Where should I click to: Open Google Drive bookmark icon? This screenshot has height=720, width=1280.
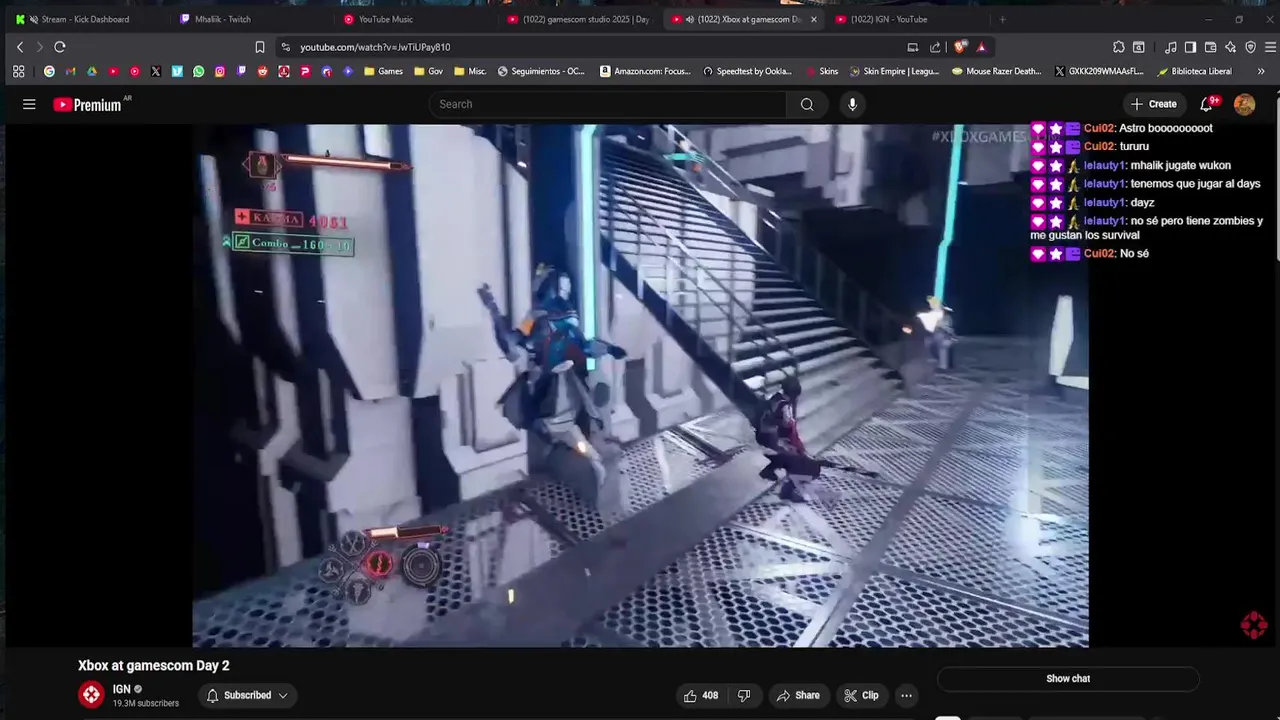point(92,71)
